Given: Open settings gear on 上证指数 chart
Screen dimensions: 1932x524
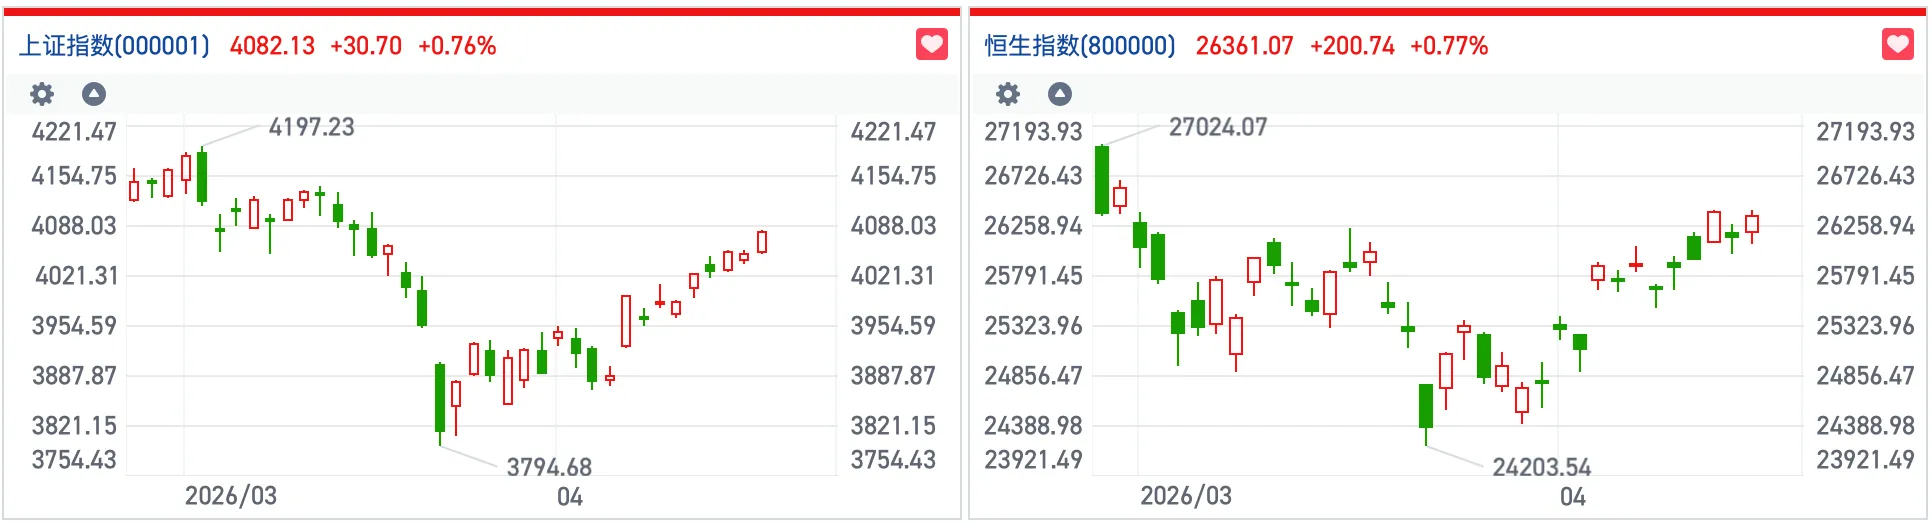Looking at the screenshot, I should [42, 94].
